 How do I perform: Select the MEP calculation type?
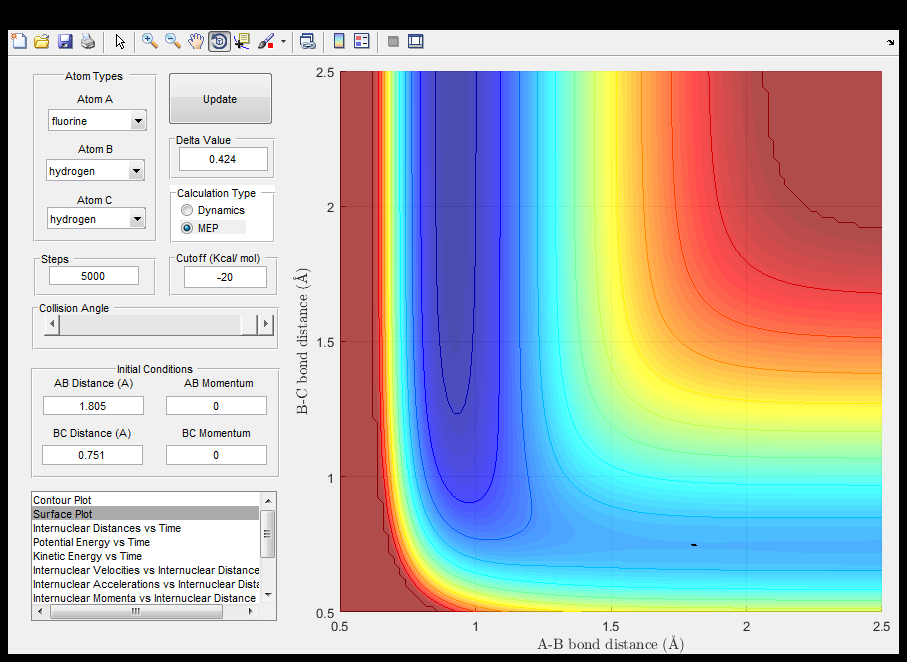[x=186, y=228]
